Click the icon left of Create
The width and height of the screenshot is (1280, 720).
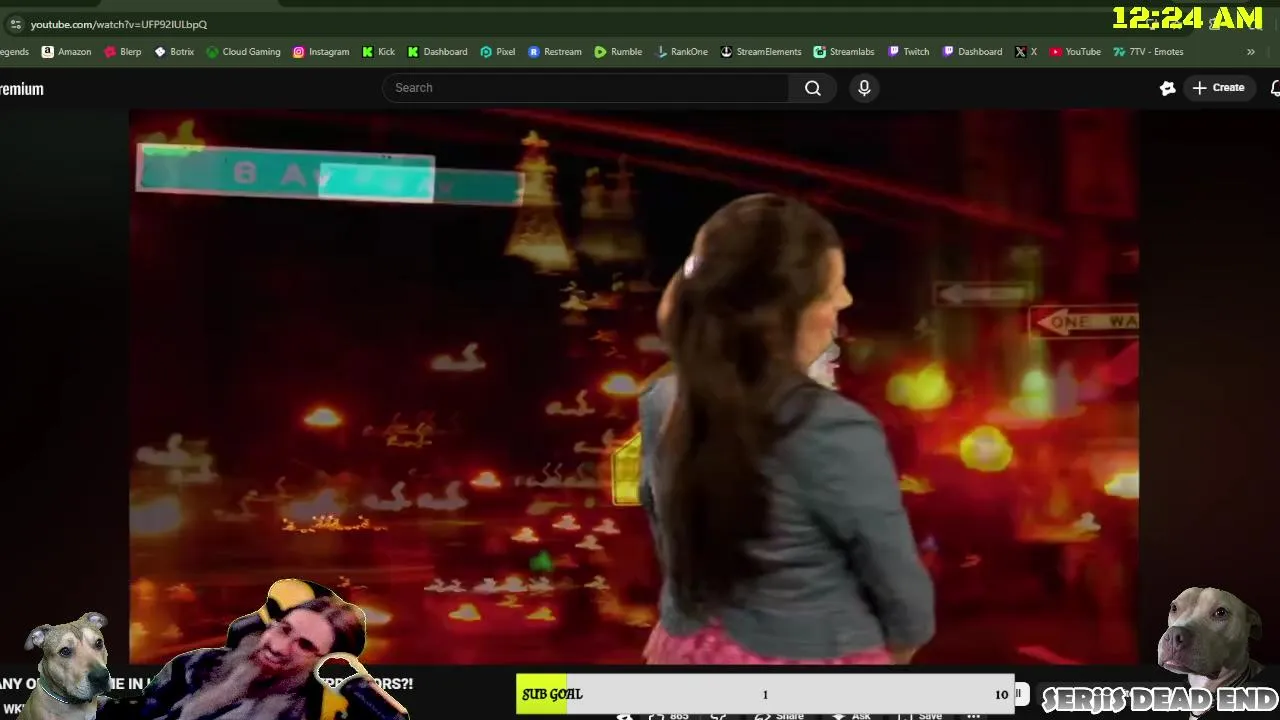1167,88
